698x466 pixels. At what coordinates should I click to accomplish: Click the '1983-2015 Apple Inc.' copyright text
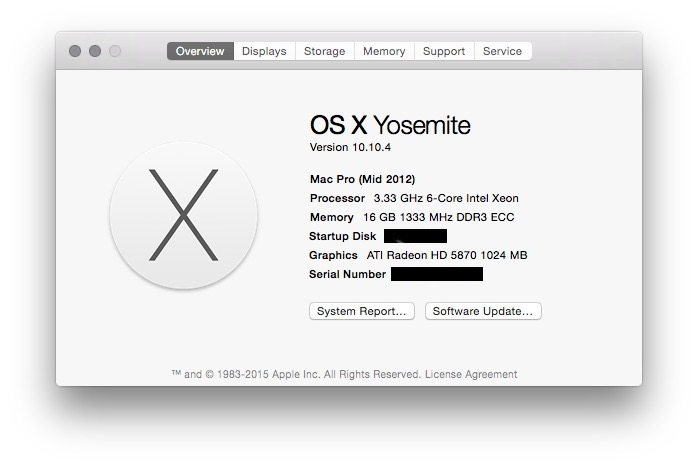pos(268,374)
